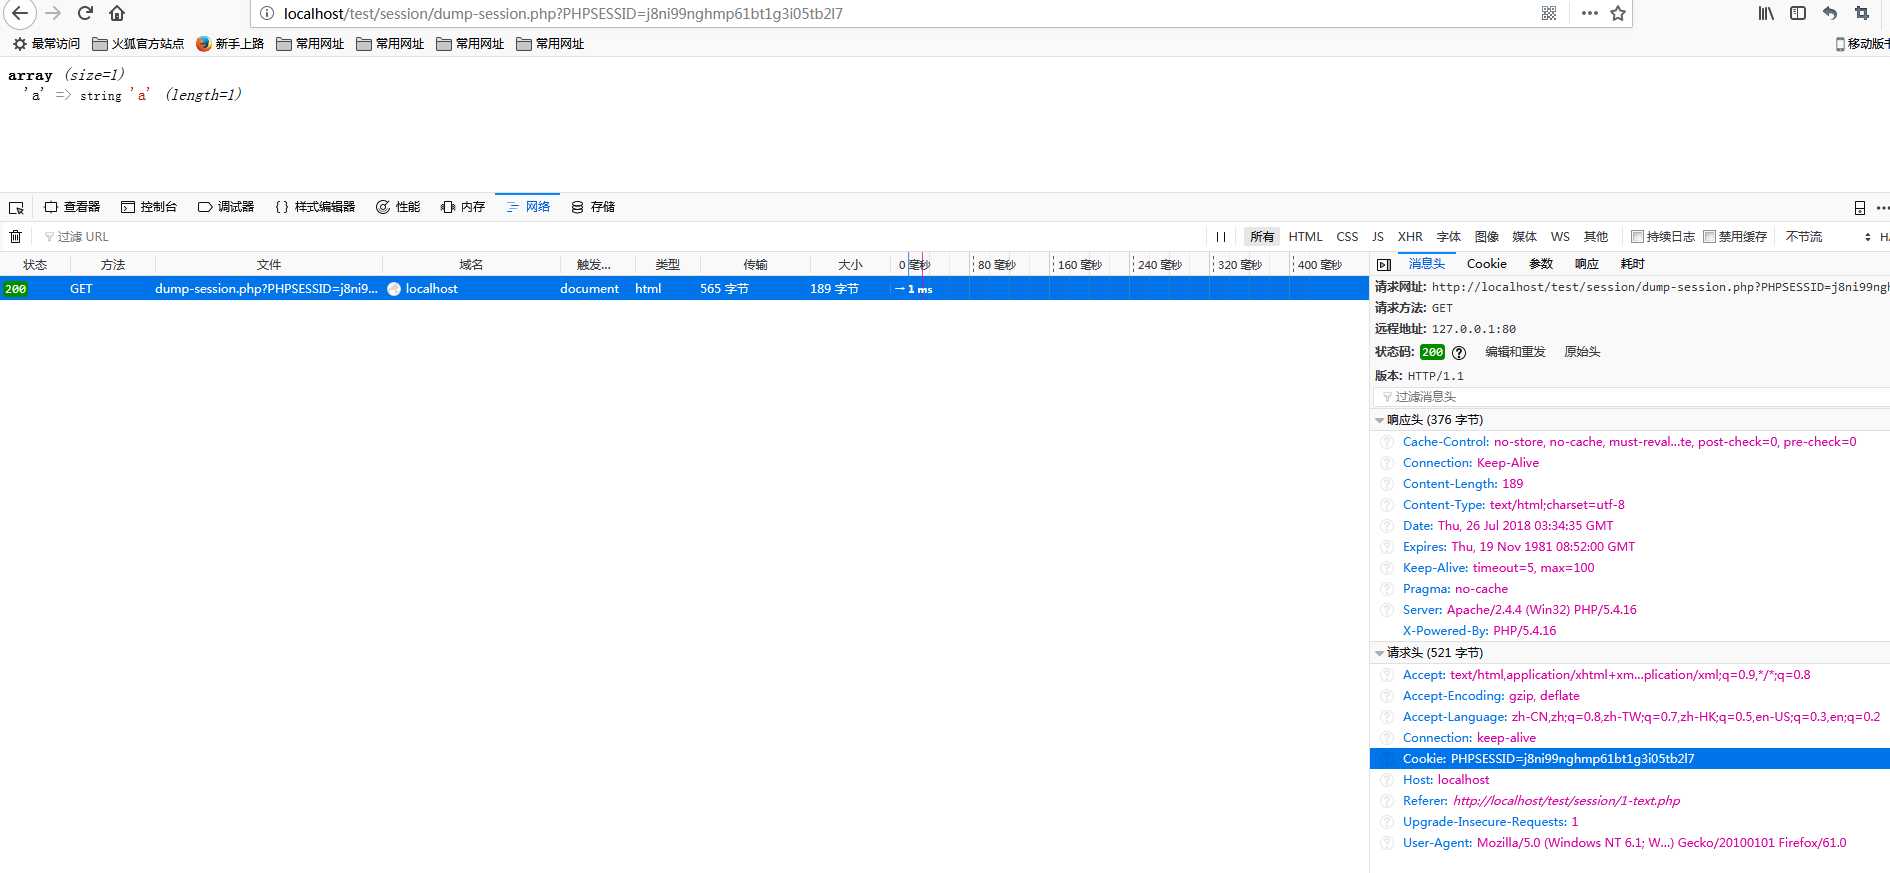Enable the 持续日志 checkbox
The width and height of the screenshot is (1890, 873).
(x=1637, y=236)
